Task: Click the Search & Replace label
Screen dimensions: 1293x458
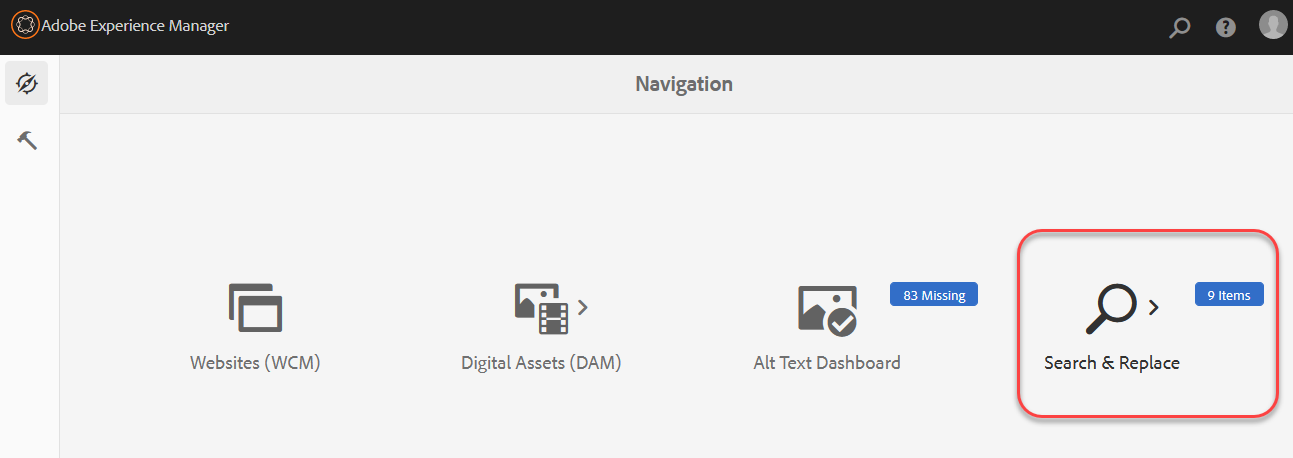Action: 1112,363
